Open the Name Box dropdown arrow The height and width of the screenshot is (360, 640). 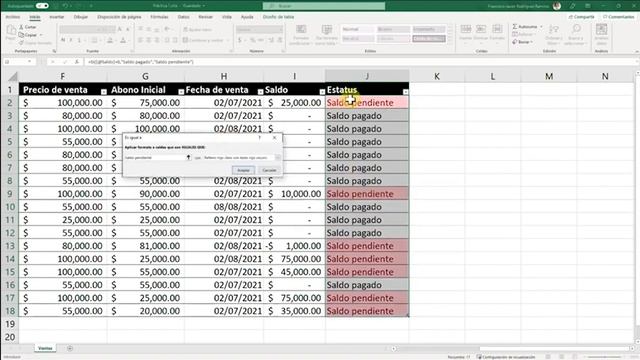click(x=29, y=62)
